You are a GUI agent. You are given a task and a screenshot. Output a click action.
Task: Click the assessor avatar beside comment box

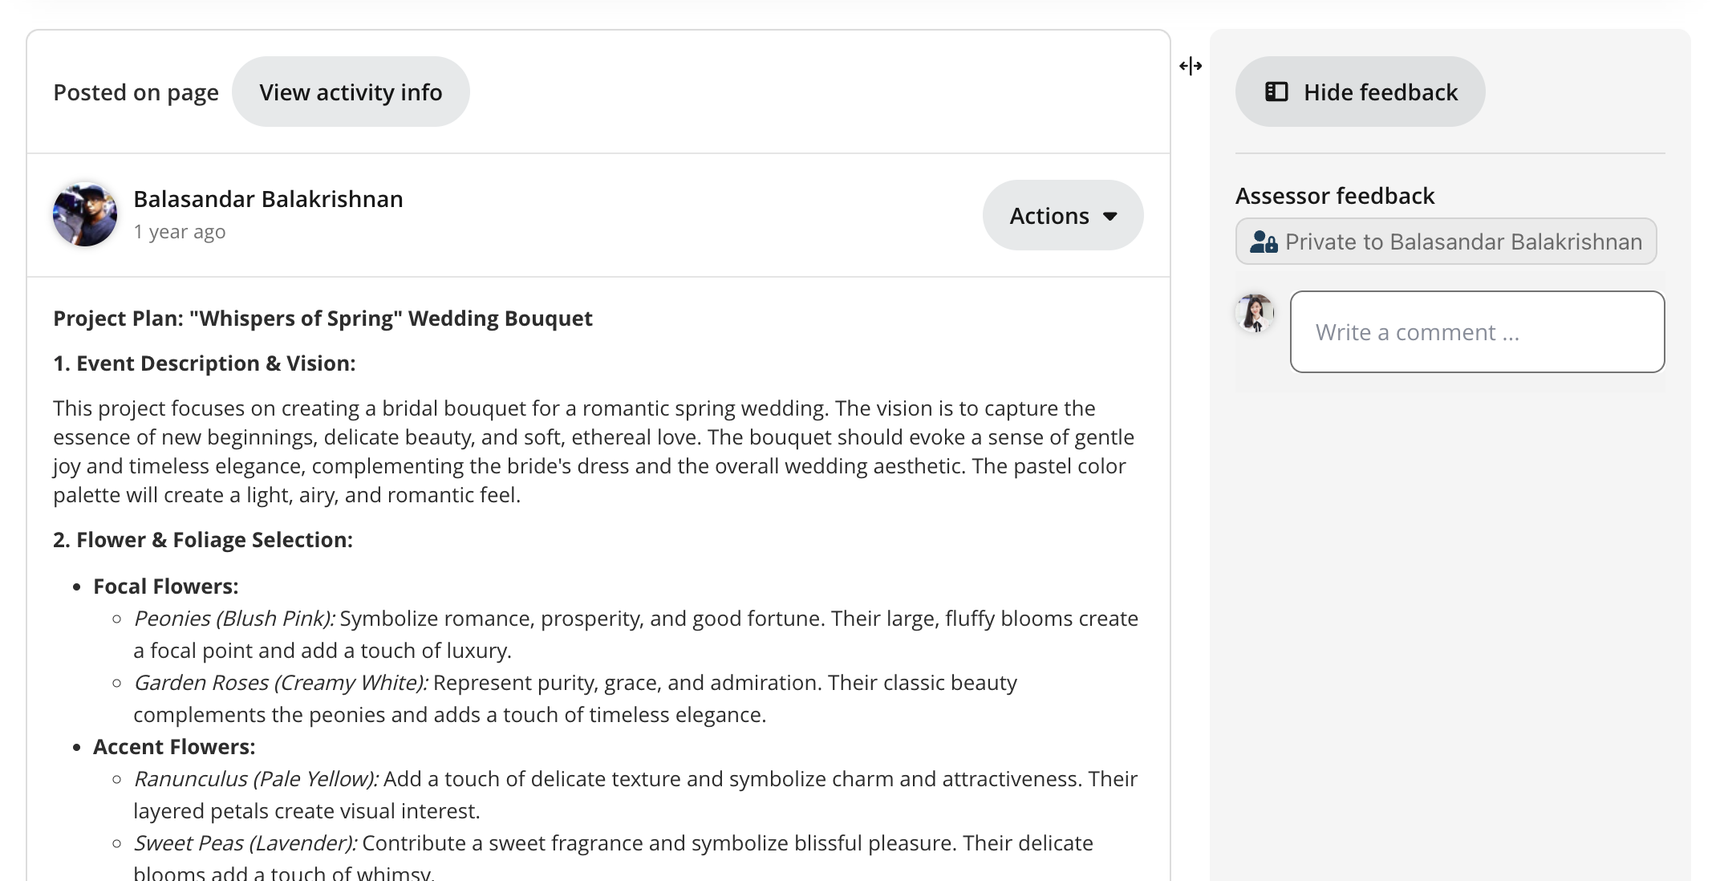(1255, 313)
